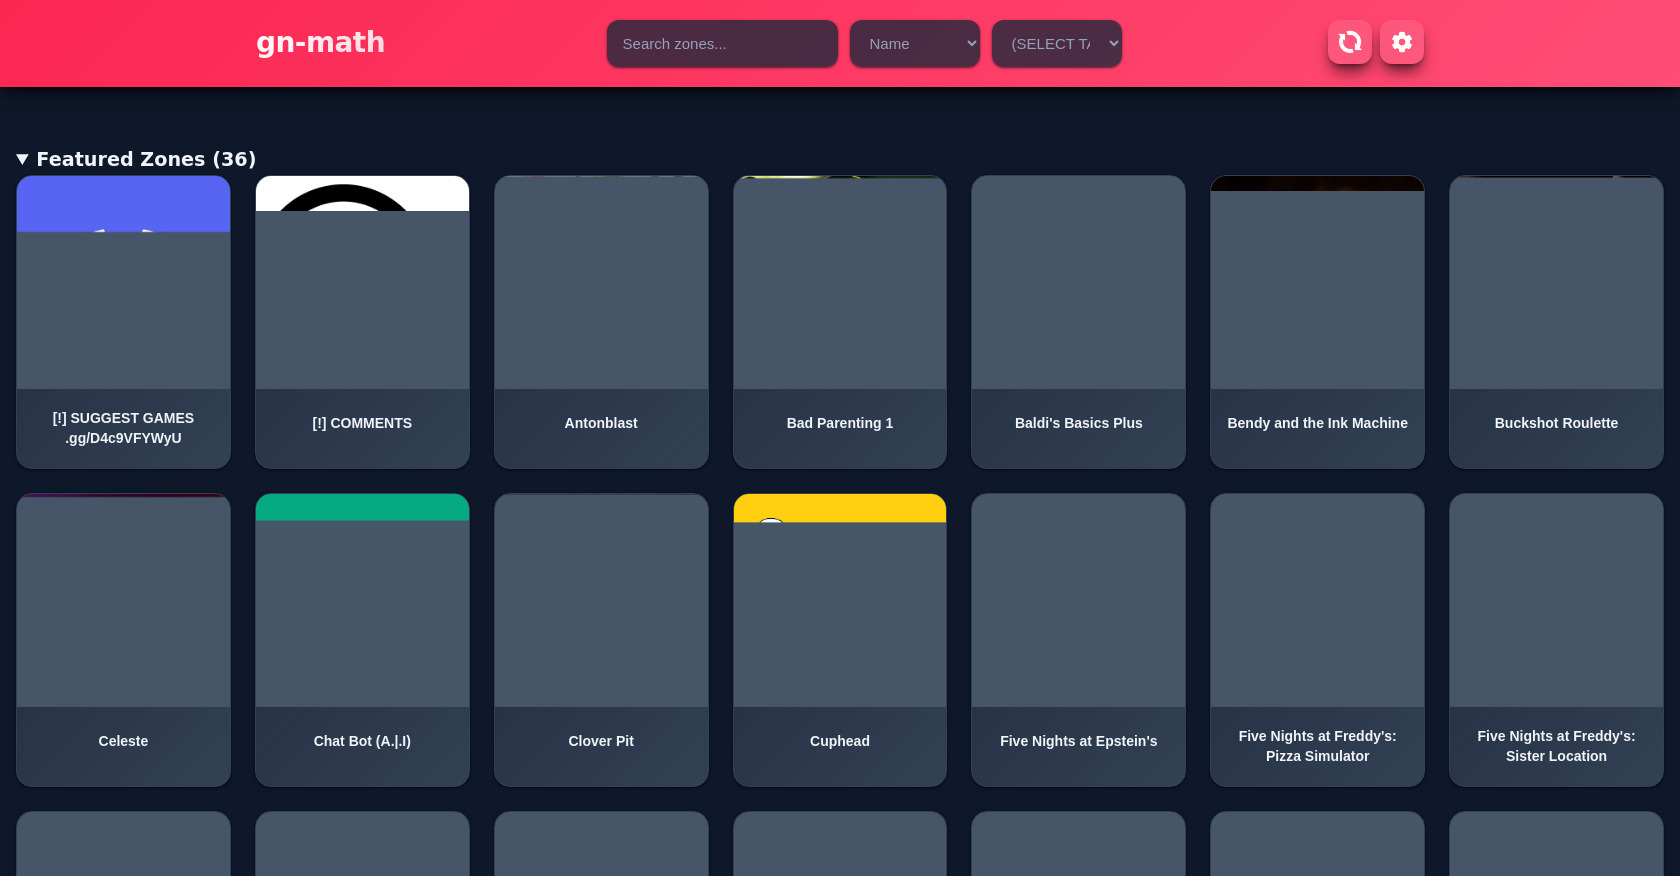Click the '[!] SUGGEST GAMES .gg/D4c9VFYWyU' label
1680x876 pixels.
point(123,428)
